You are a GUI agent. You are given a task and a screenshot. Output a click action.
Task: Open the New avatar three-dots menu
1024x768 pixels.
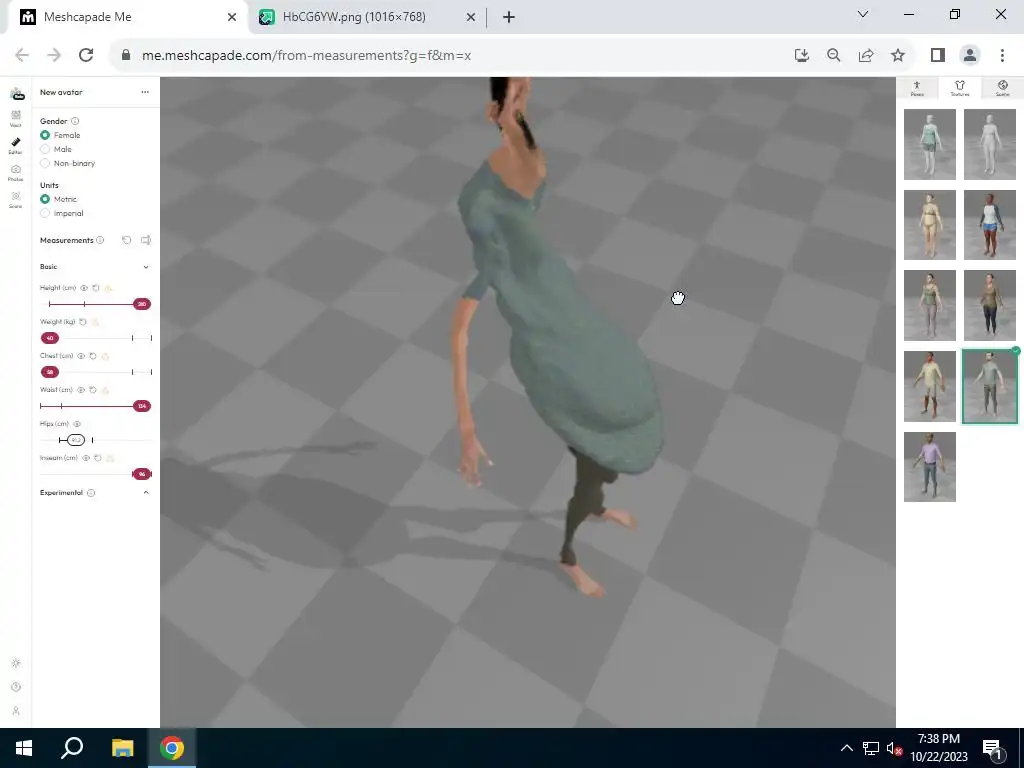click(x=145, y=92)
